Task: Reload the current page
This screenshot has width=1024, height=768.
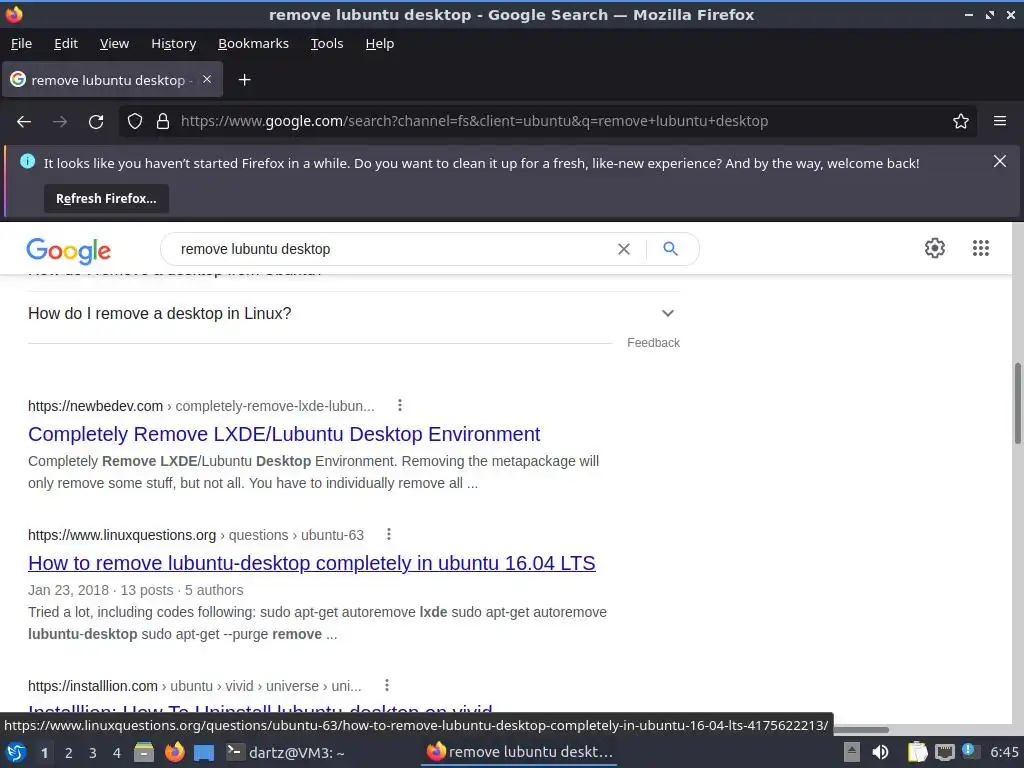Action: (x=96, y=121)
